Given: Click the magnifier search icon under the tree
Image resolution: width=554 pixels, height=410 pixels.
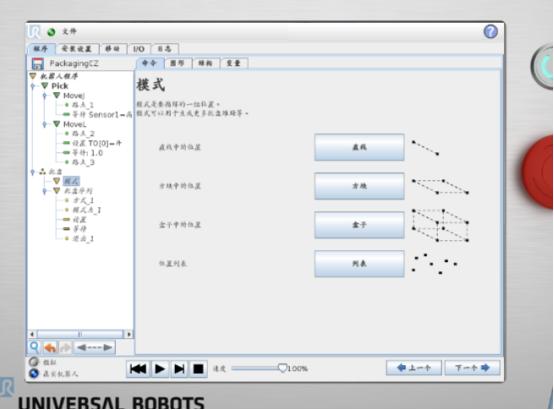Looking at the screenshot, I should point(34,347).
